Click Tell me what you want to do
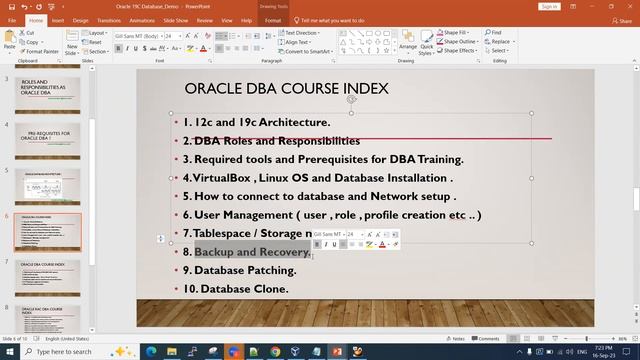 (329, 20)
